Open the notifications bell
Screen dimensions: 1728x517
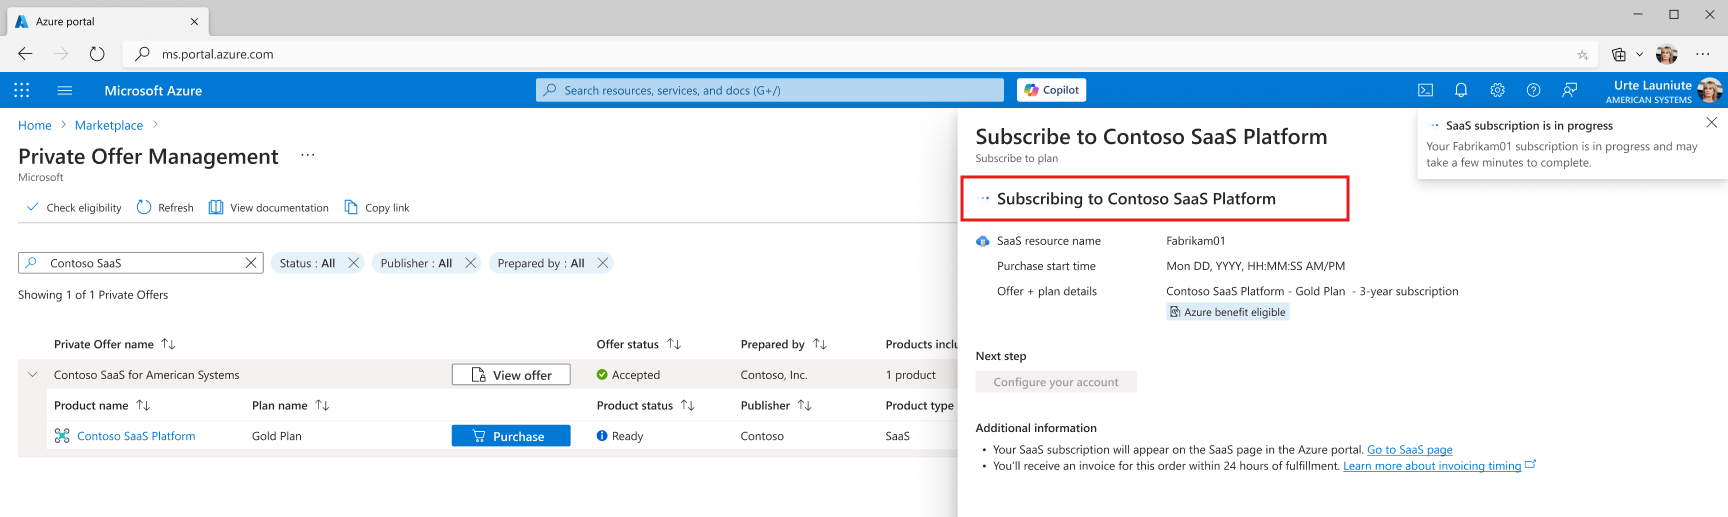click(1461, 90)
